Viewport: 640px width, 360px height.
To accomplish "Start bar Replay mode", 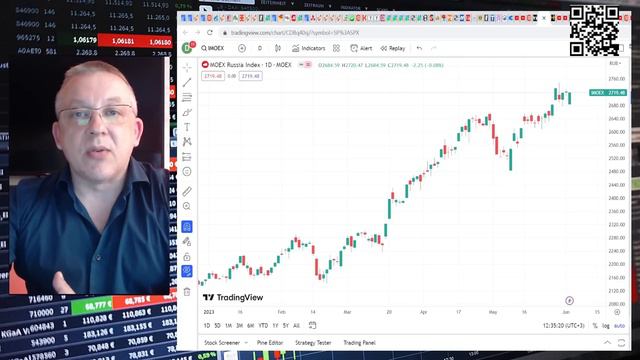I will point(393,48).
